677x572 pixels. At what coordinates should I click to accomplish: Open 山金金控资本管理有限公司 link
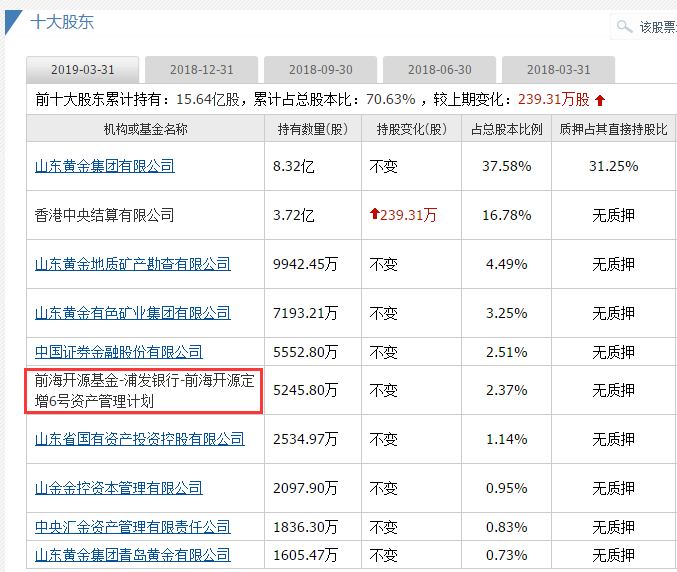pos(119,489)
